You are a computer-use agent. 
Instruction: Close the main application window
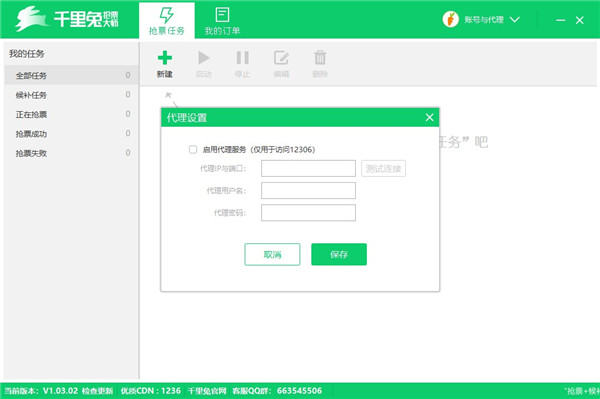click(580, 20)
